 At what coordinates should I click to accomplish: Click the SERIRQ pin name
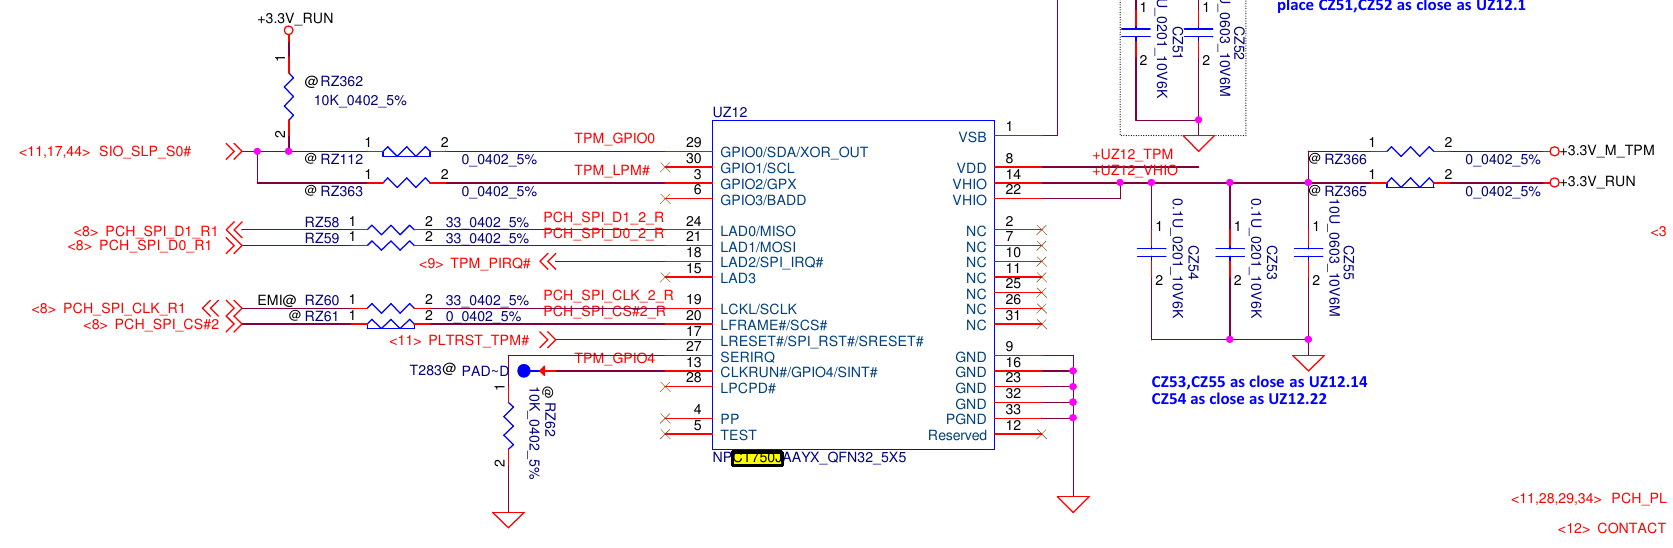(747, 357)
